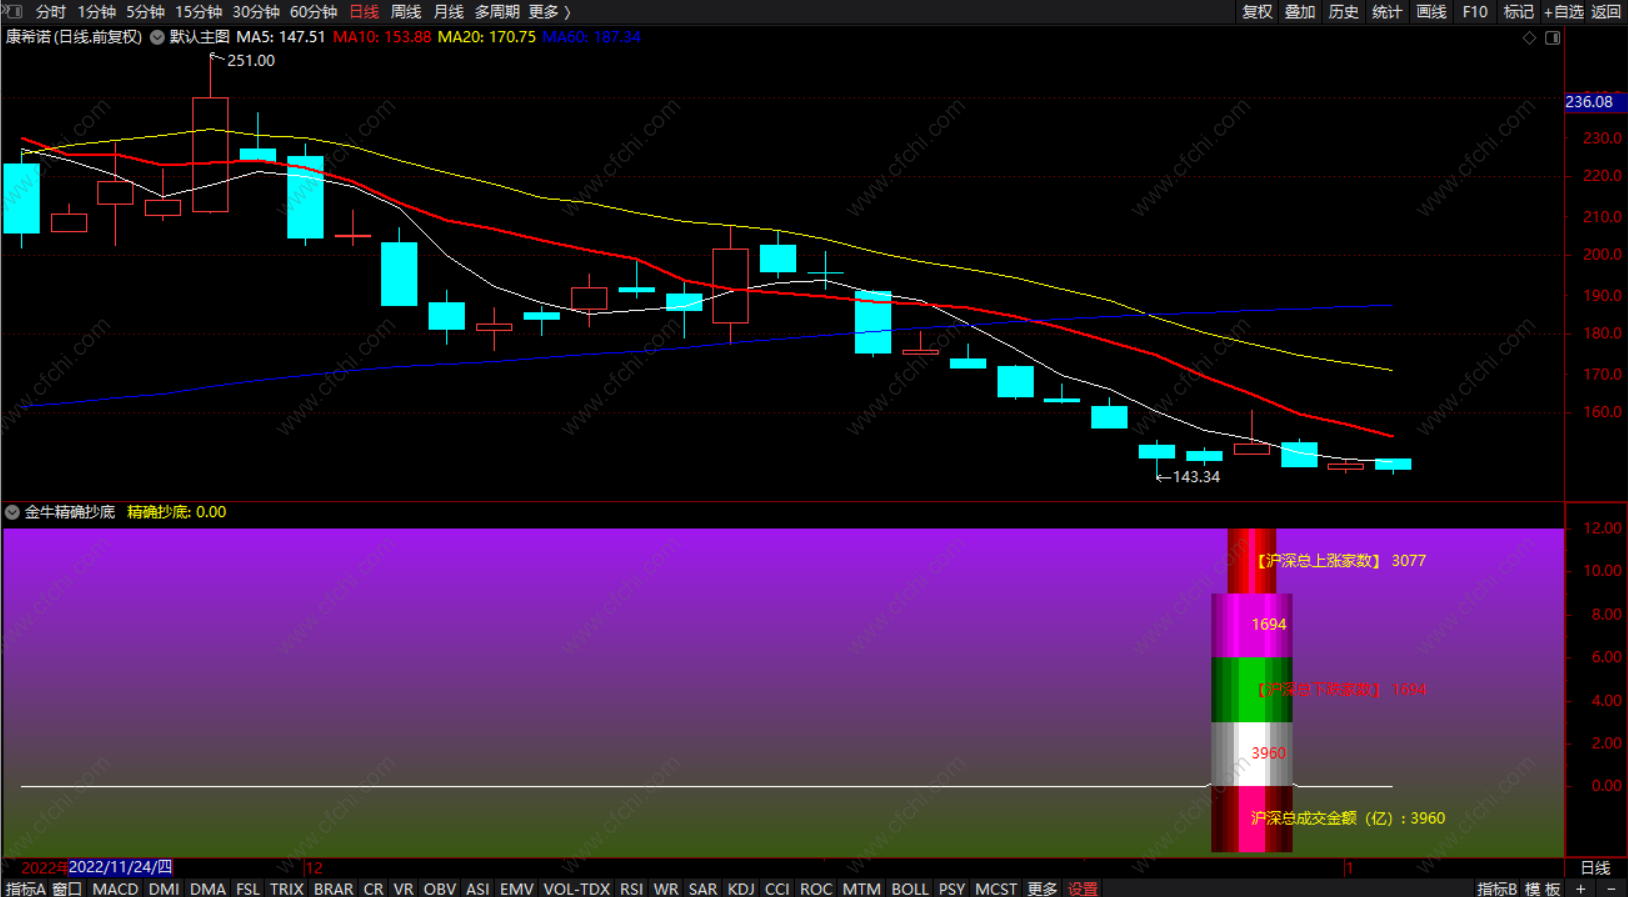Screen dimensions: 1628x897
Task: Add stock via +自选 button
Action: (x=1564, y=12)
